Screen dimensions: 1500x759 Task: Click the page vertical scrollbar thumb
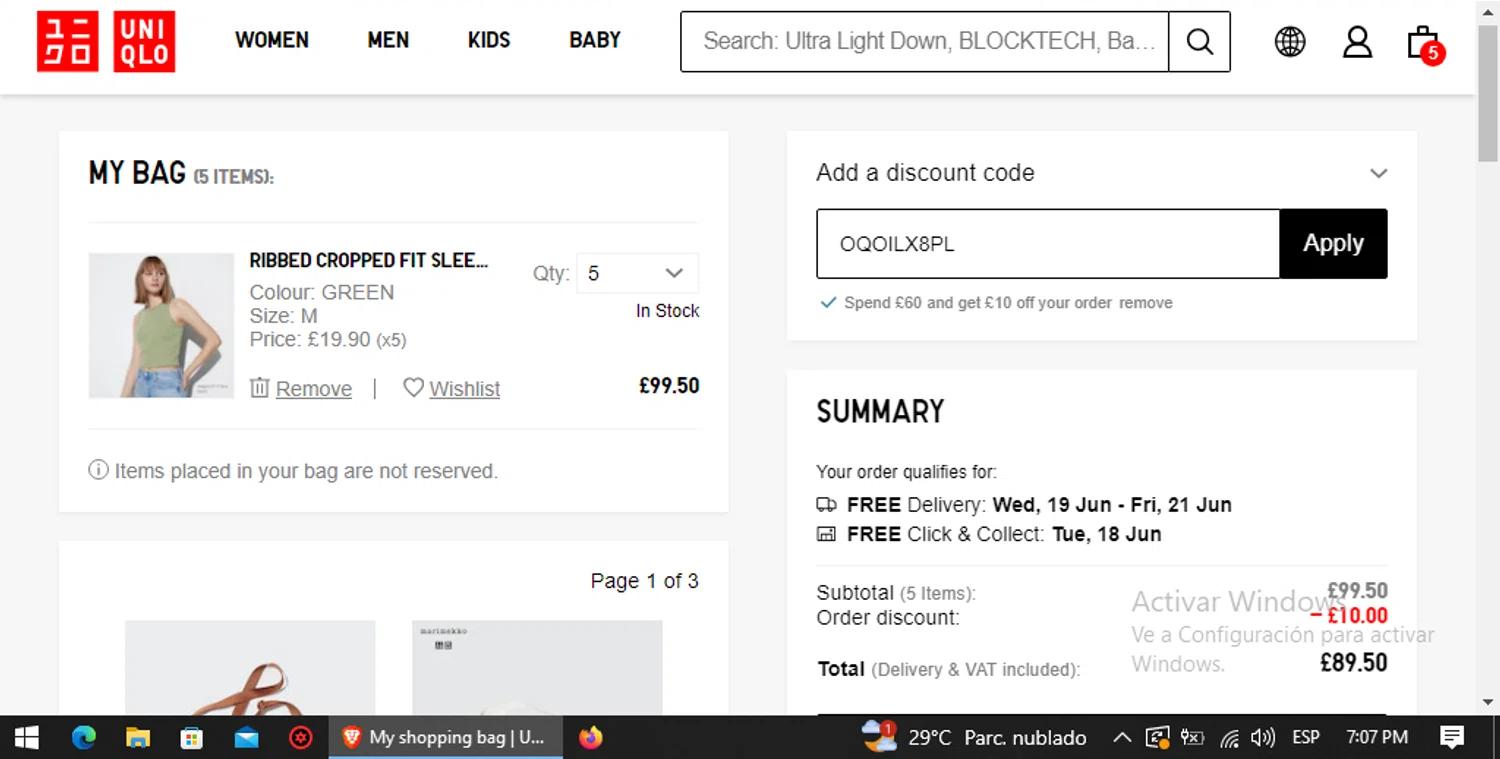tap(1488, 95)
